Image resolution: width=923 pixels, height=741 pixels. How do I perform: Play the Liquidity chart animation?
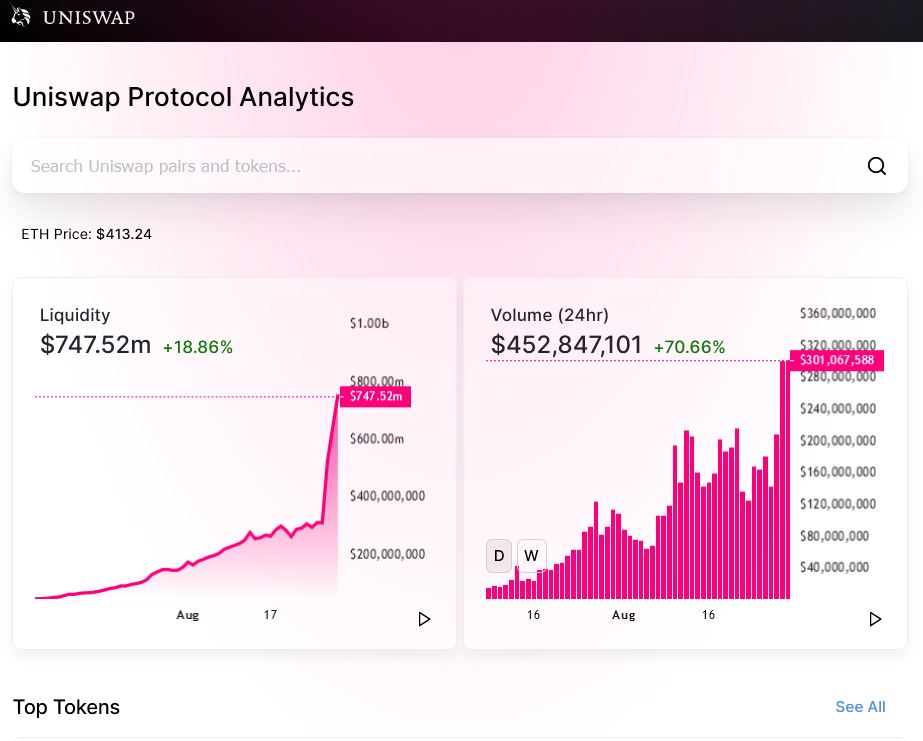[x=424, y=619]
